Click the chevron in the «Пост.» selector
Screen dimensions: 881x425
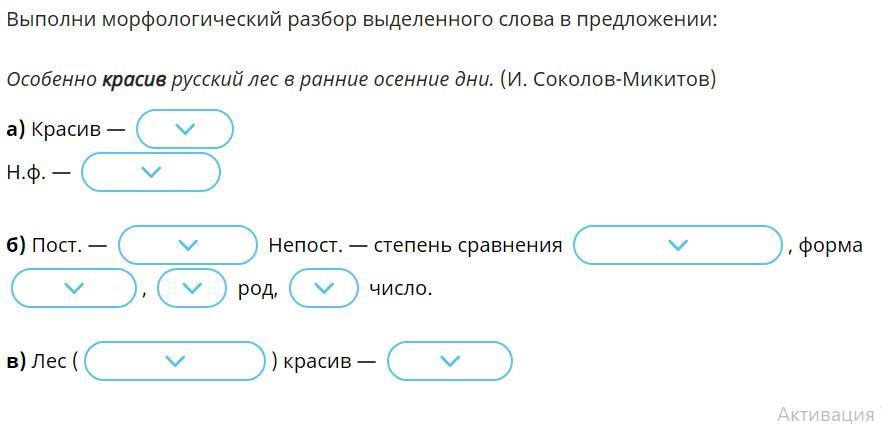click(188, 245)
